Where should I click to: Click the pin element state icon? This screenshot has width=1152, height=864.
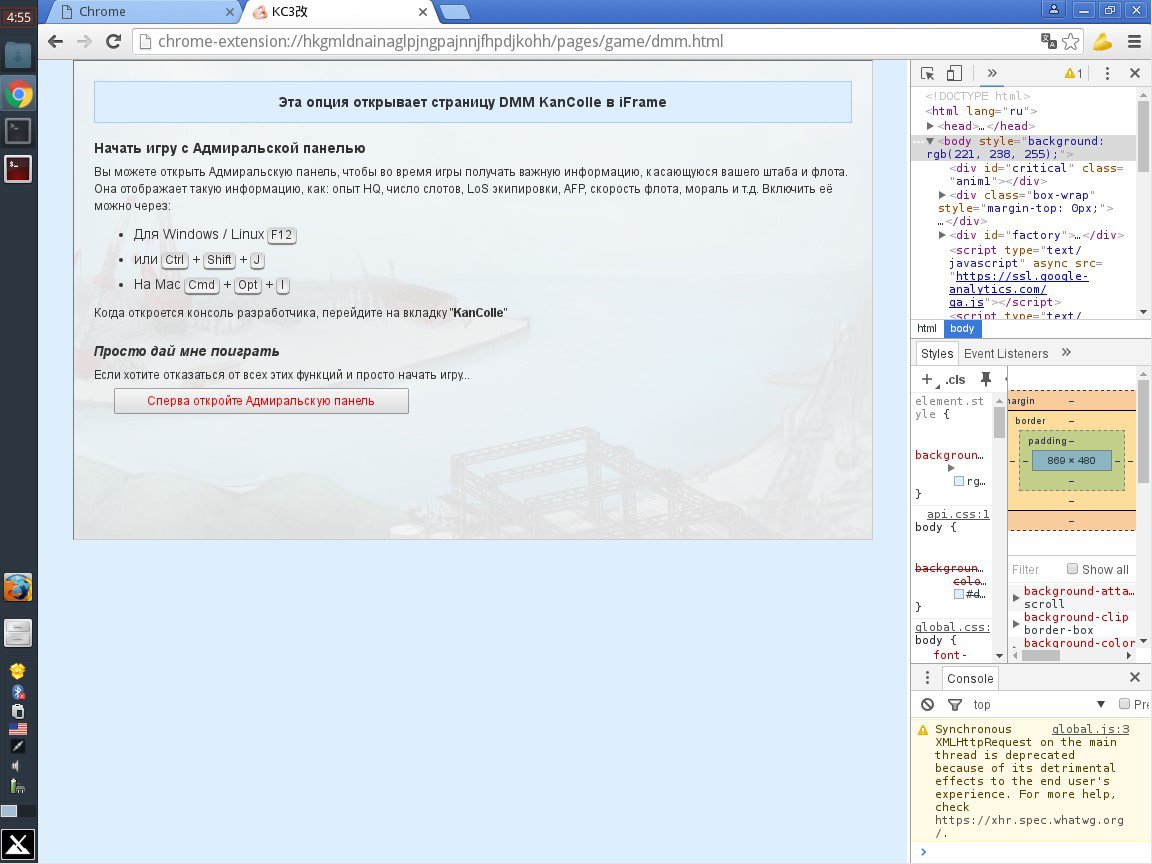(x=985, y=379)
